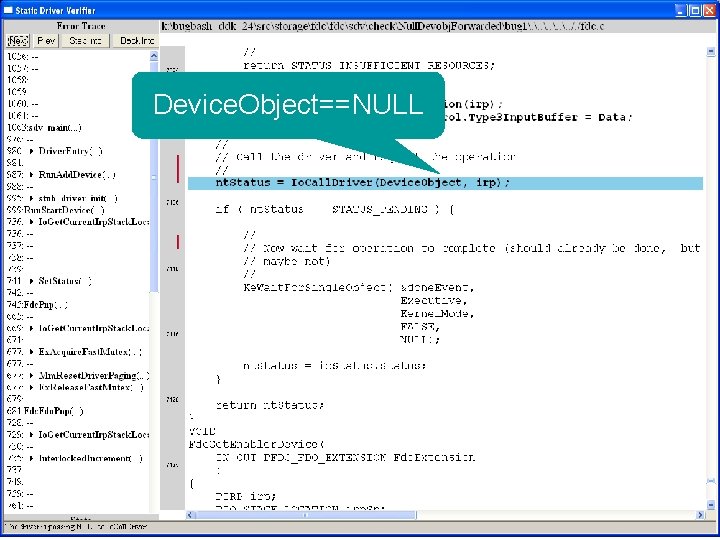Close the Static Driver Verifier window

[709, 11]
